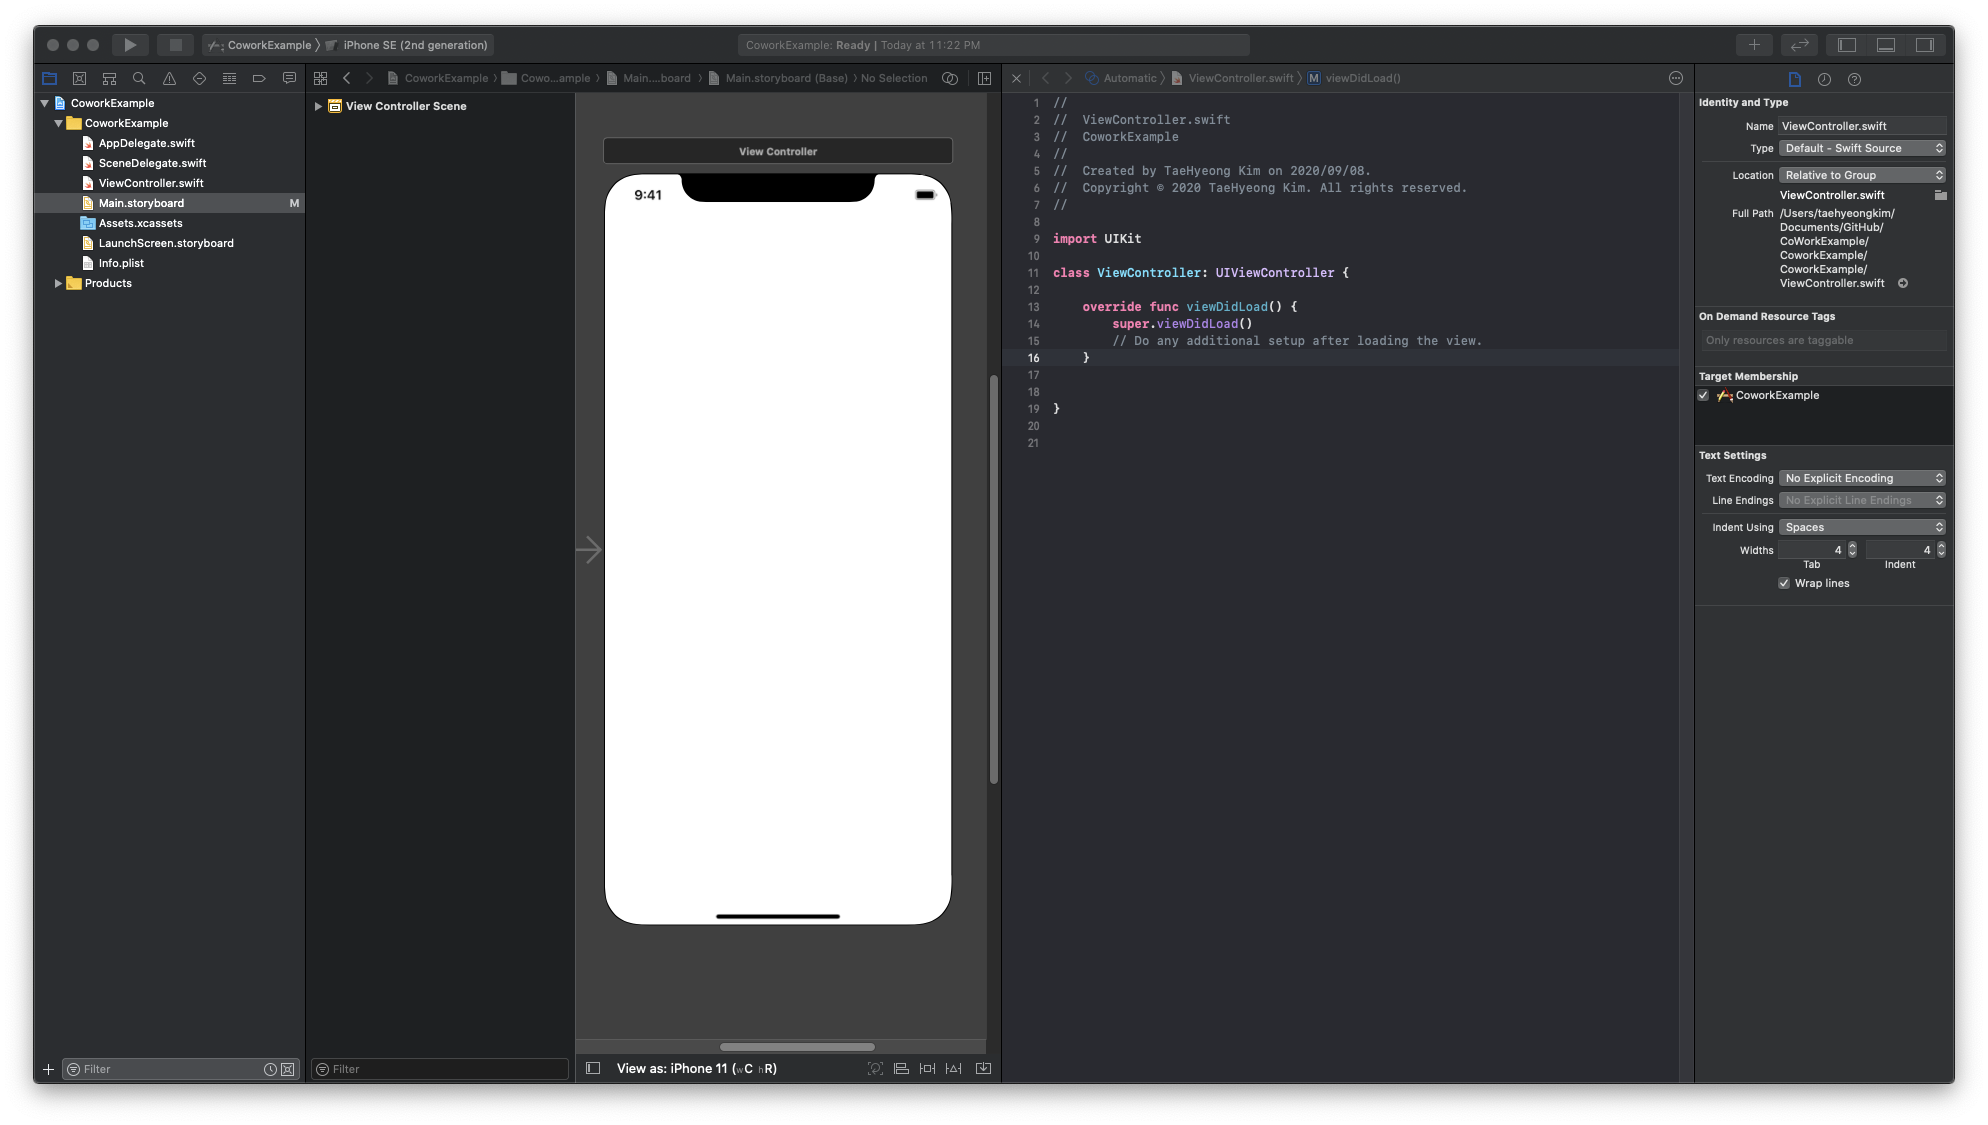Click the Run play button
This screenshot has width=1988, height=1125.
click(x=129, y=45)
